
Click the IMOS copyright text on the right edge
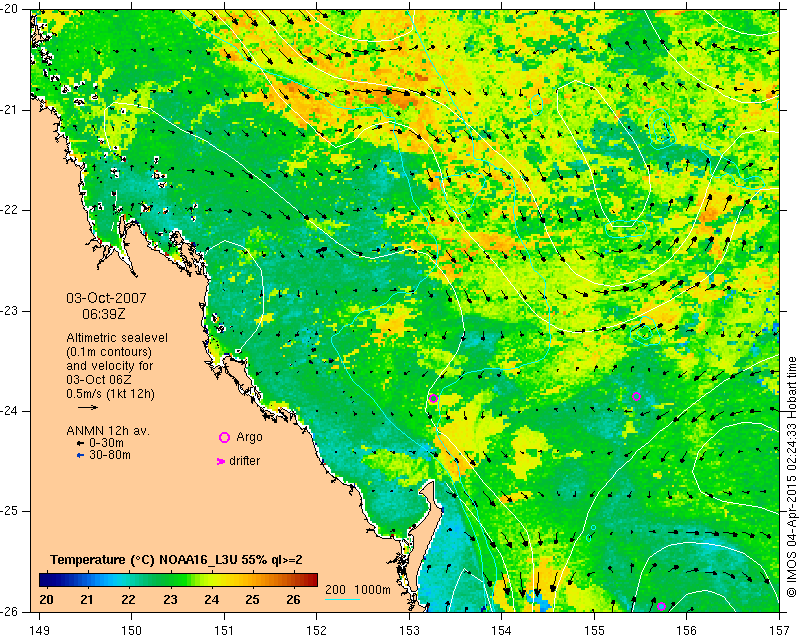pyautogui.click(x=791, y=477)
